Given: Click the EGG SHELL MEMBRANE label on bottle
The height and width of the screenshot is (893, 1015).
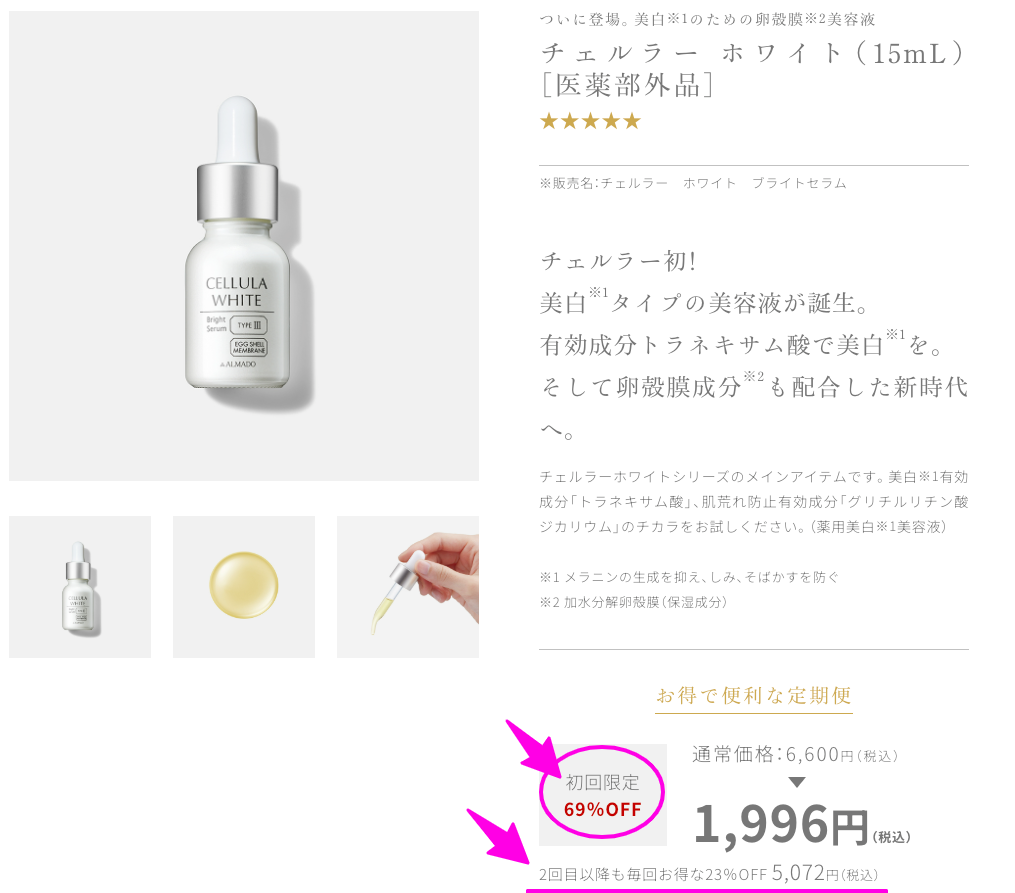Looking at the screenshot, I should tap(249, 347).
